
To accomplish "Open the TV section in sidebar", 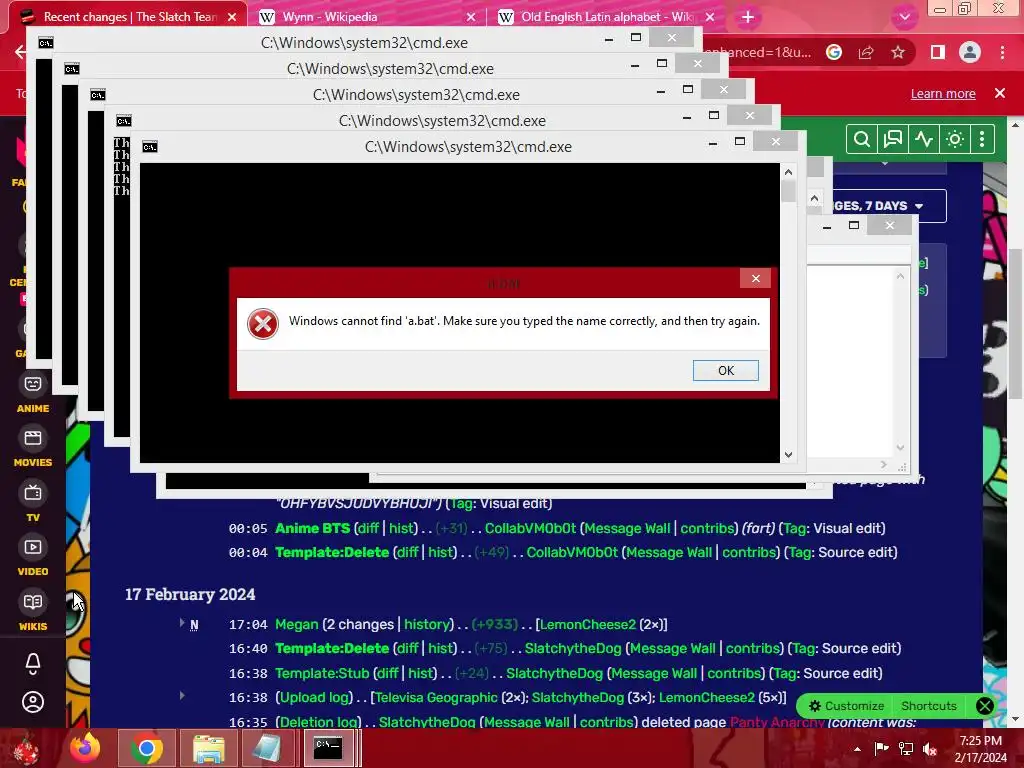I will click(33, 502).
